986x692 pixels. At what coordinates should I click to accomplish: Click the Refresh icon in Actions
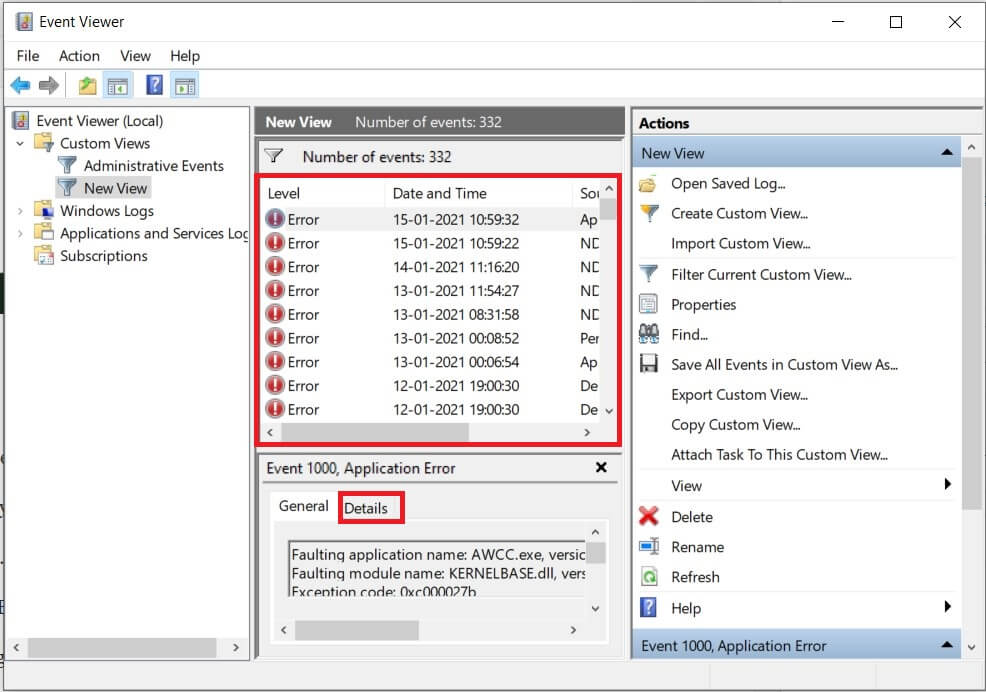649,577
